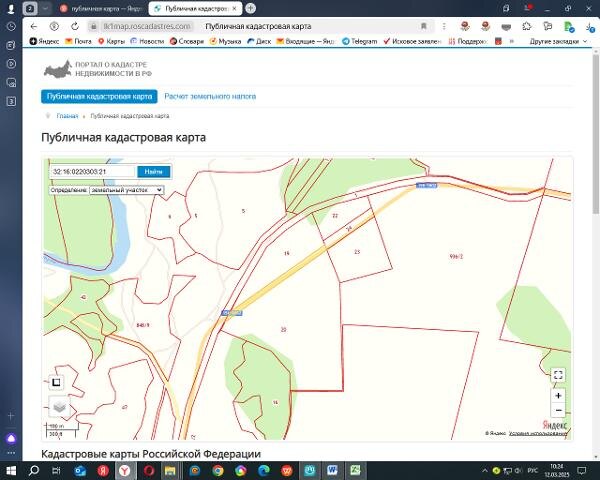
Task: Click the Яндекс logo on the map
Action: (x=554, y=425)
